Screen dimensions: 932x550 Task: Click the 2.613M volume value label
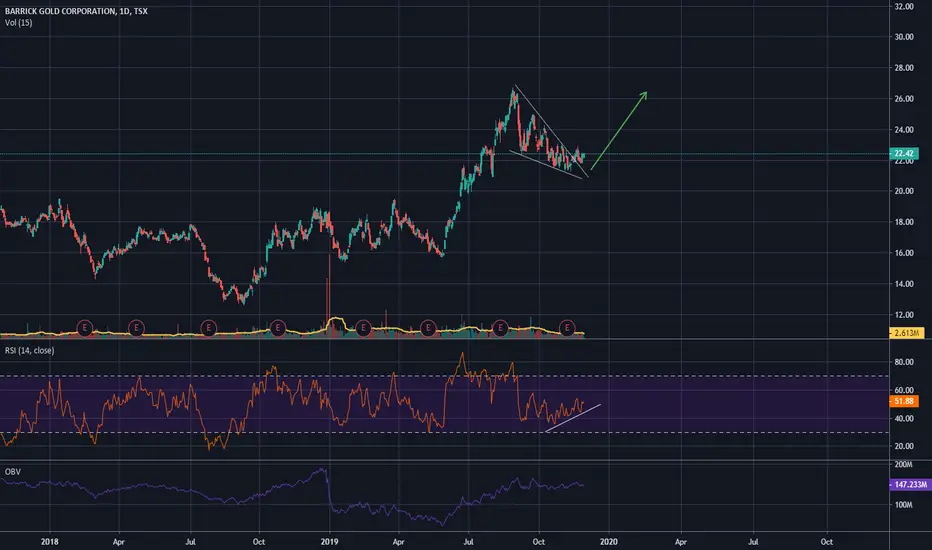pos(907,333)
